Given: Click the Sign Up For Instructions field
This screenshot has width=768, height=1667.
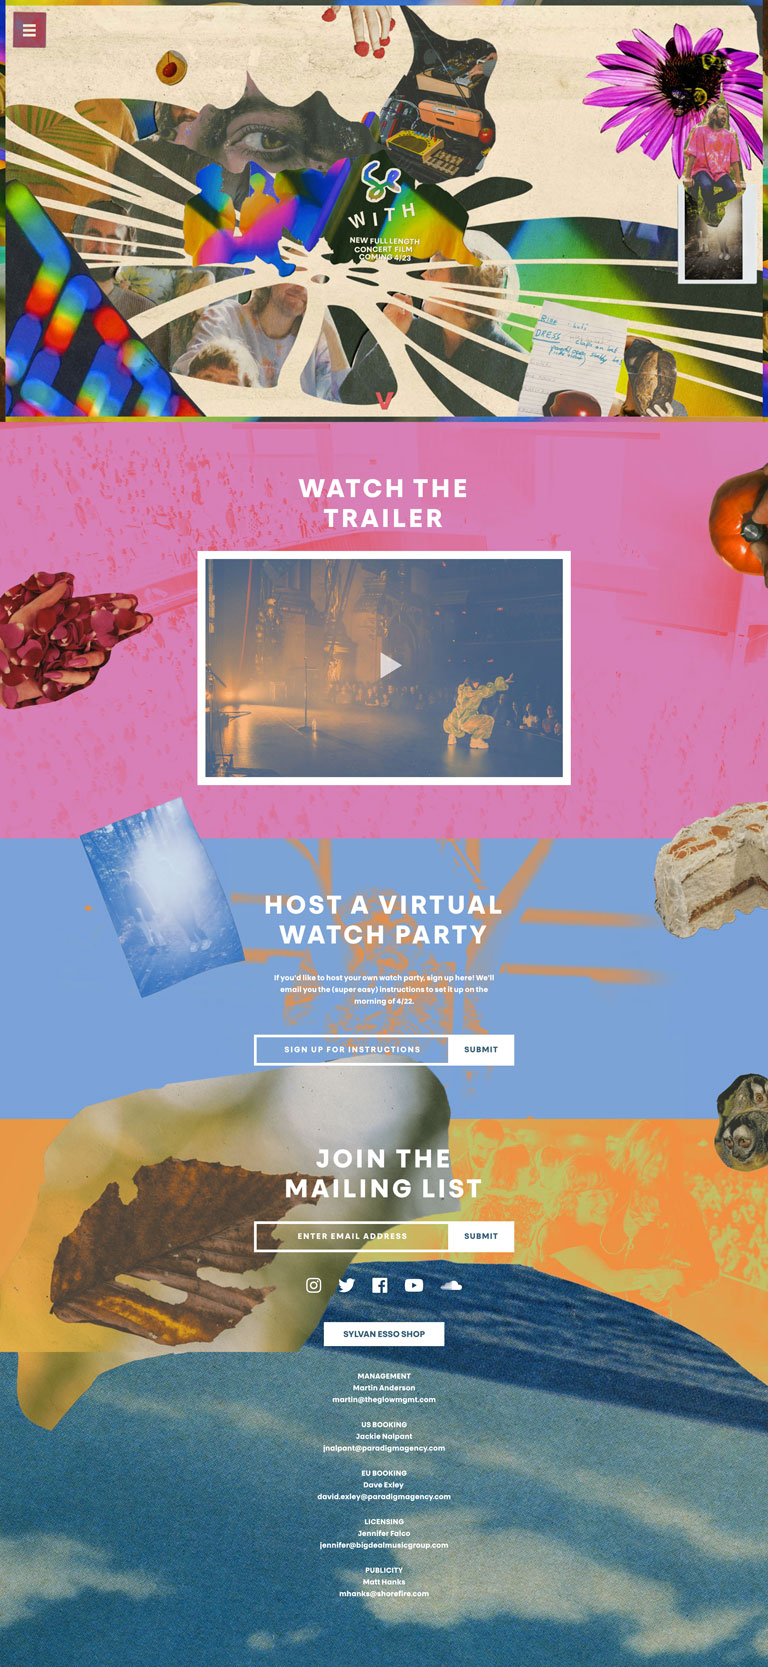Looking at the screenshot, I should tap(352, 1050).
